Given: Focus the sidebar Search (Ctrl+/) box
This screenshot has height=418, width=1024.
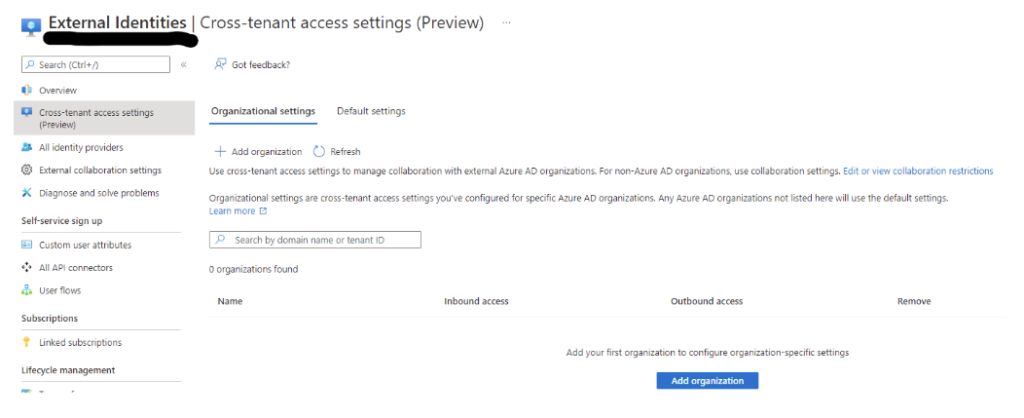Looking at the screenshot, I should 96,65.
